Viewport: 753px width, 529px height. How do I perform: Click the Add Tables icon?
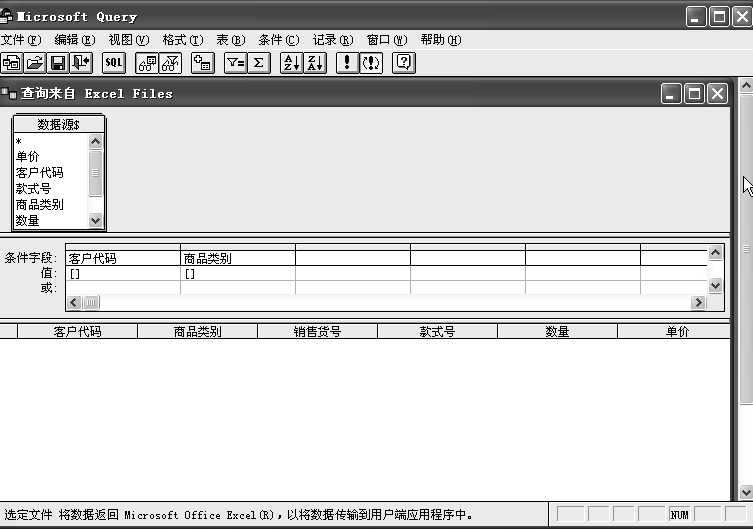(x=203, y=63)
